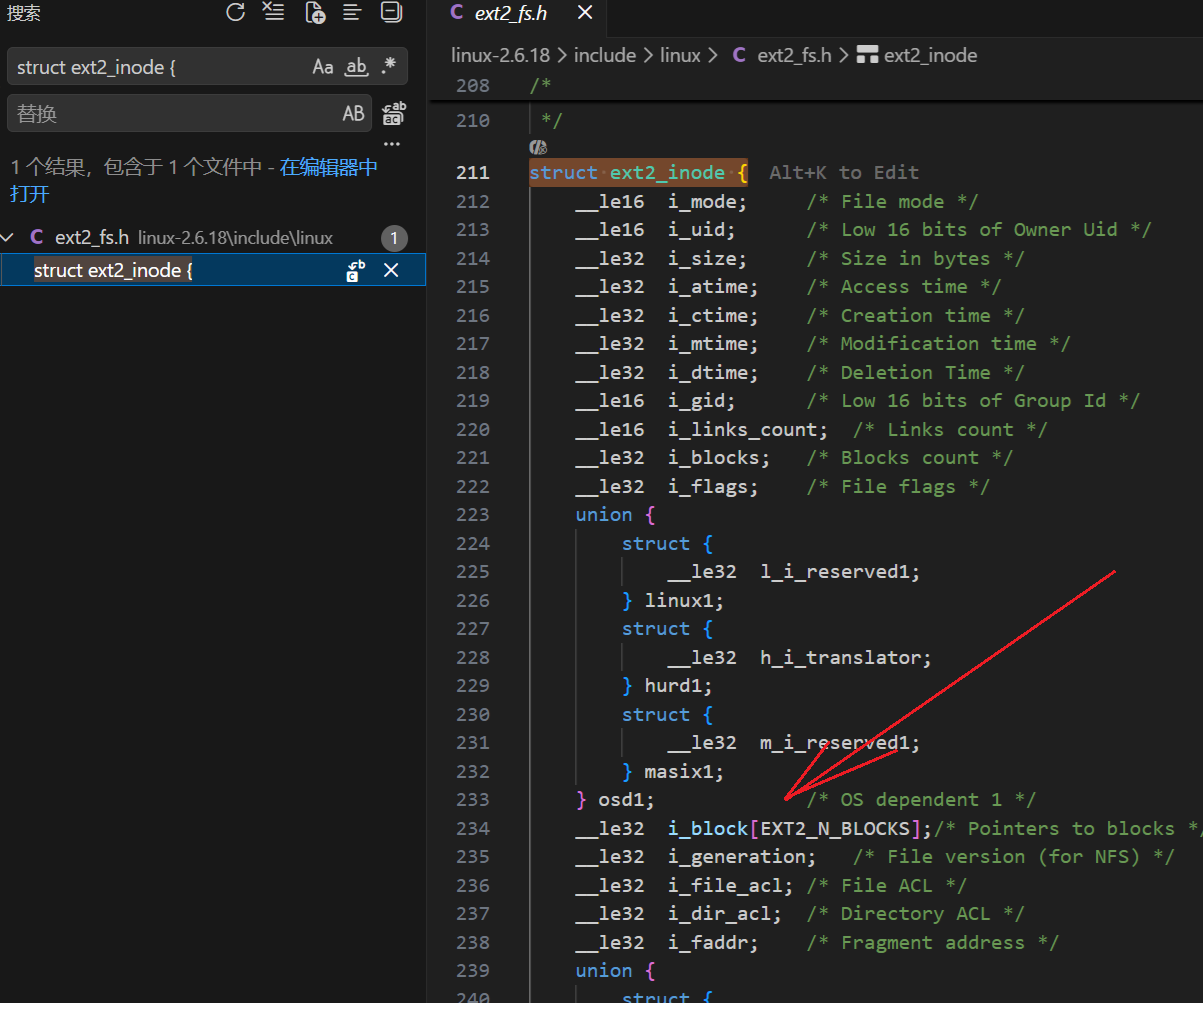
Task: Toggle regular expression (.*) search
Action: click(389, 67)
